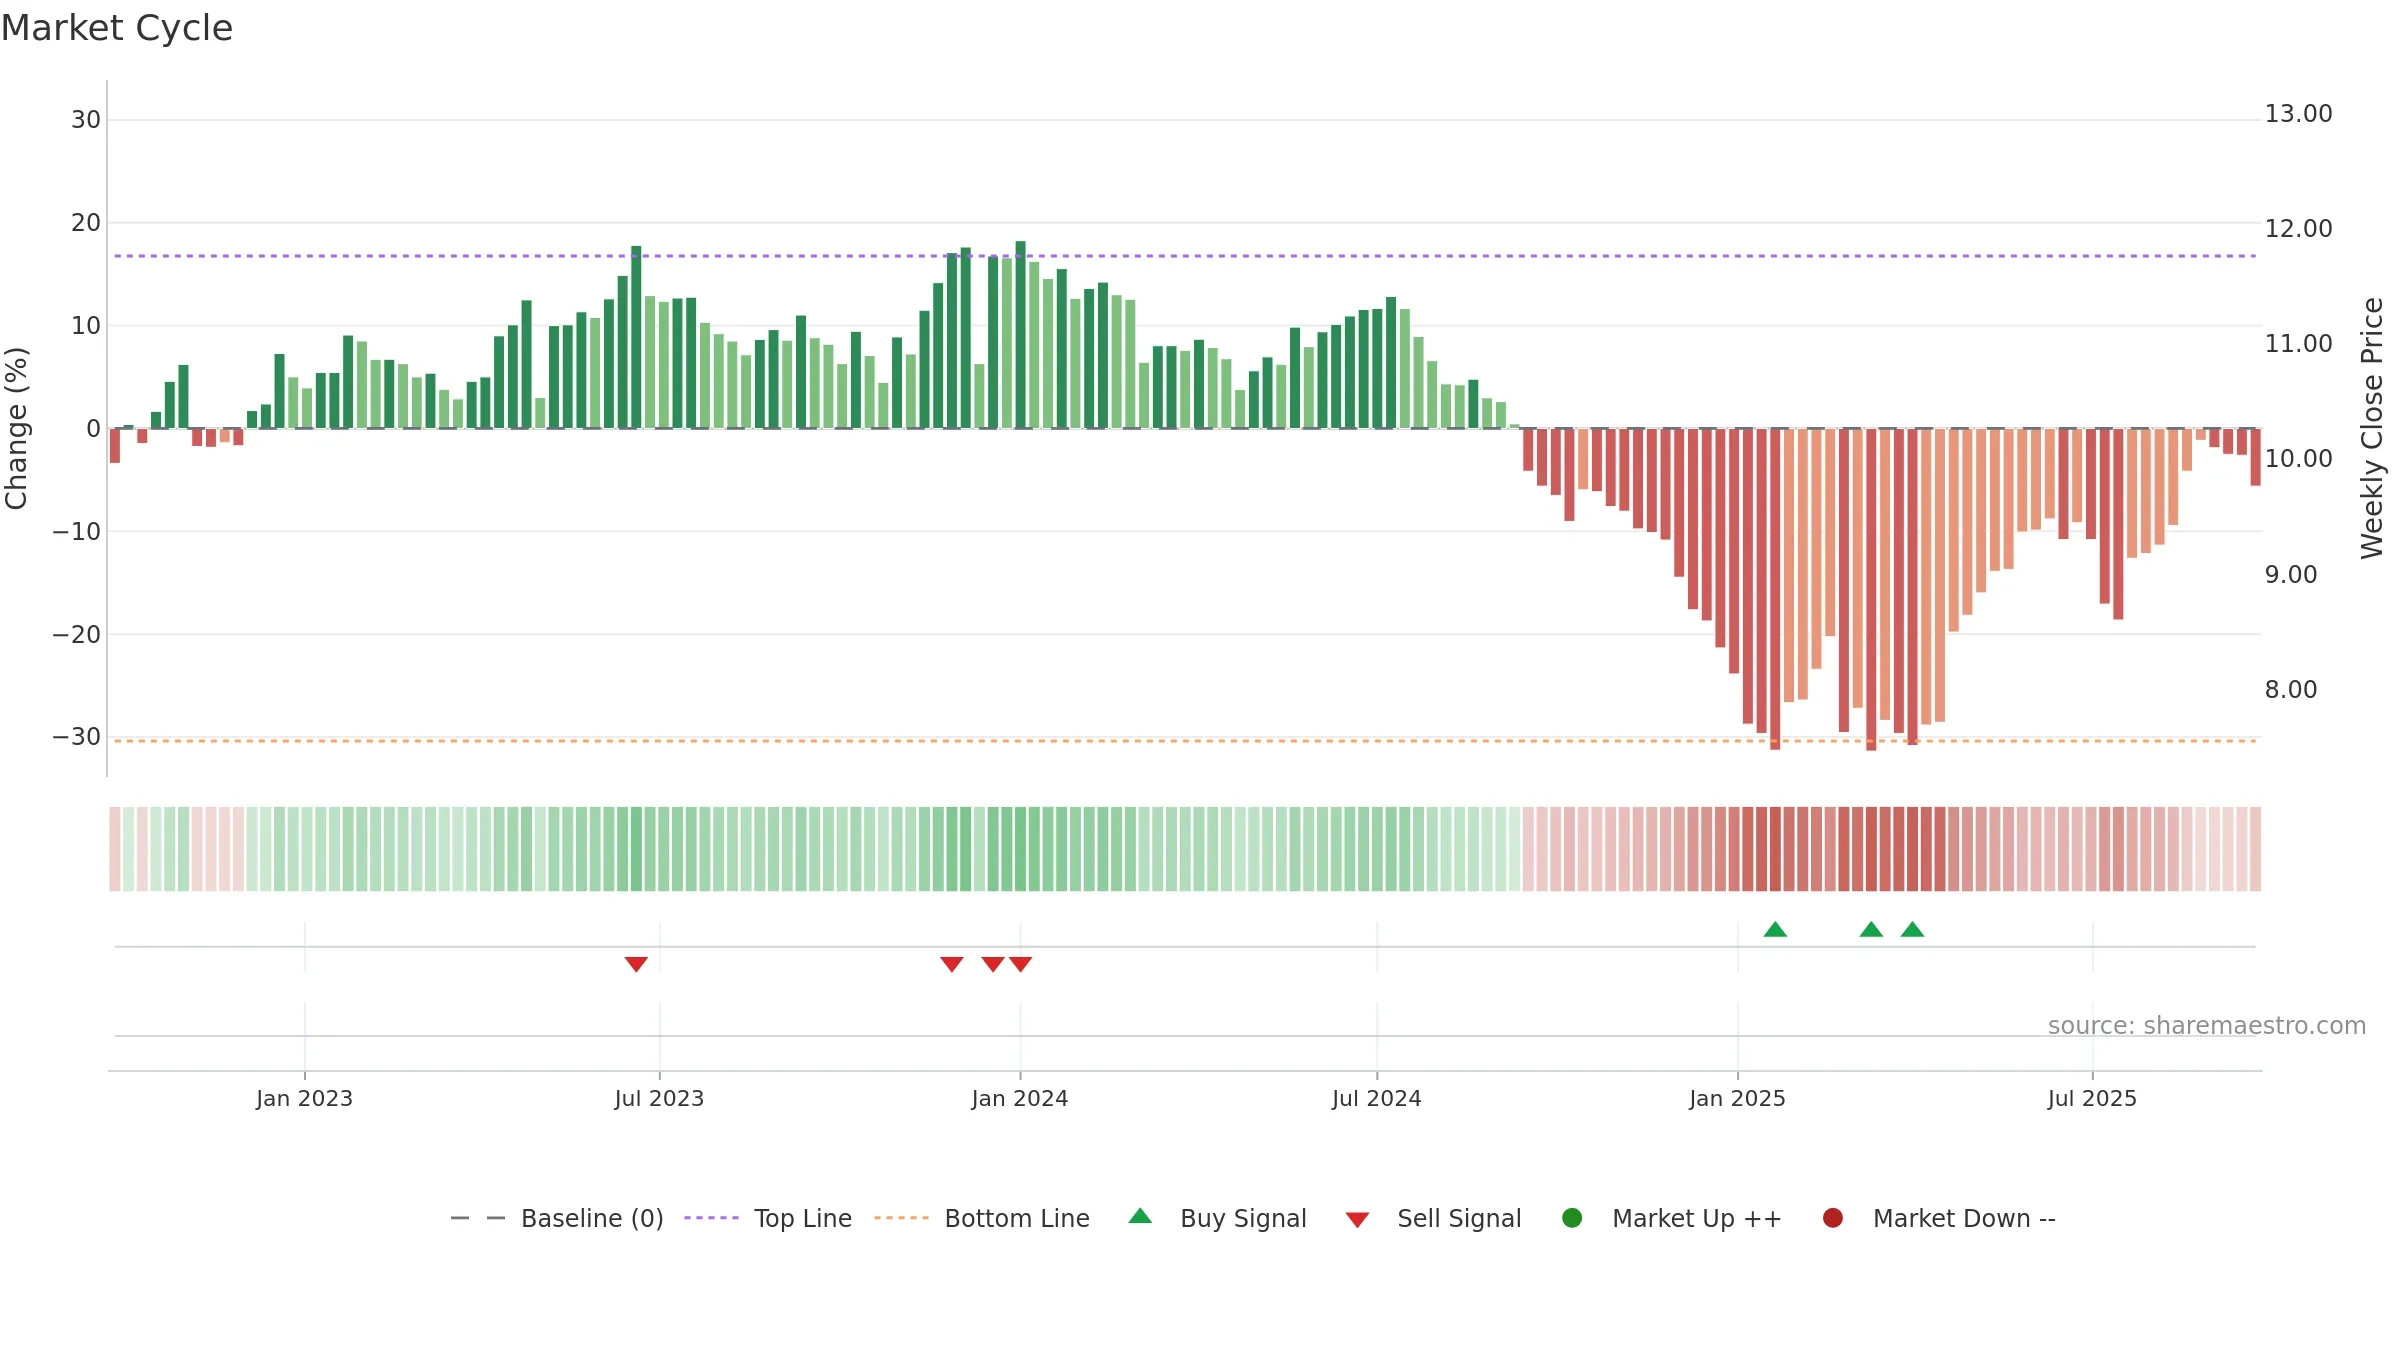Click the Jul 2025 x-axis label
This screenshot has height=1350, width=2400.
point(2092,1099)
